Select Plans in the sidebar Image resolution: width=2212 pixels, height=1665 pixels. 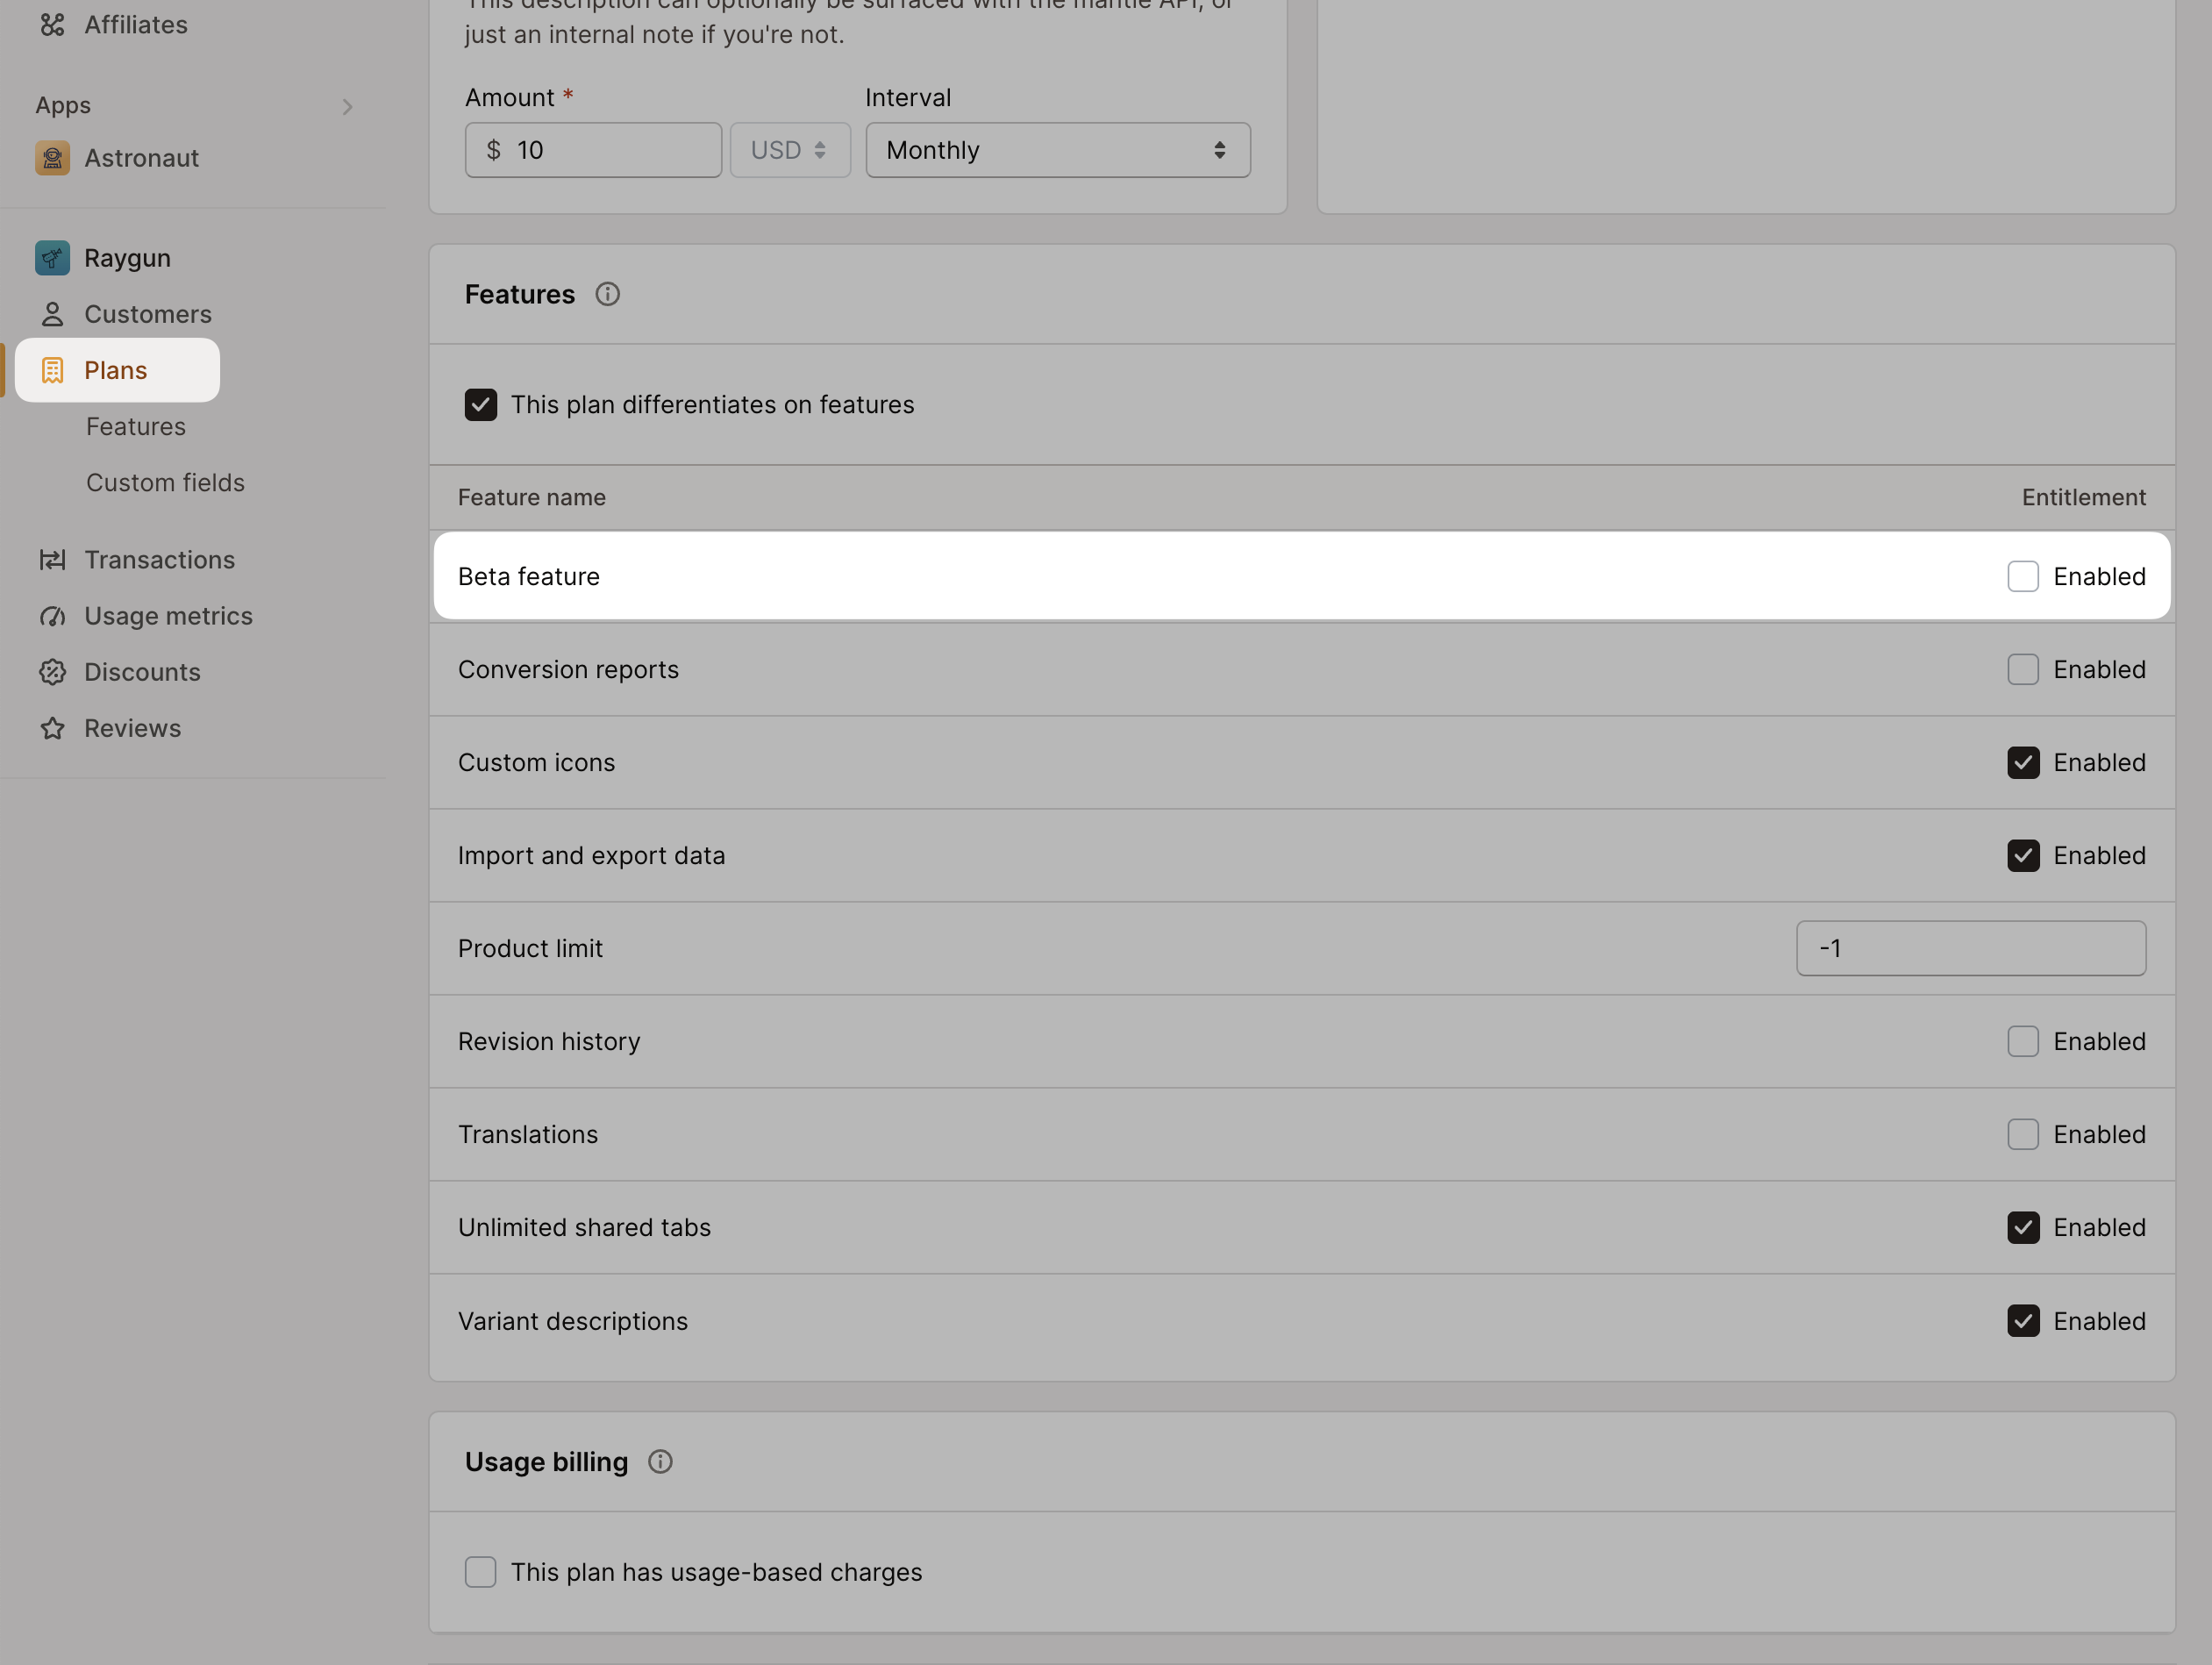[x=116, y=370]
